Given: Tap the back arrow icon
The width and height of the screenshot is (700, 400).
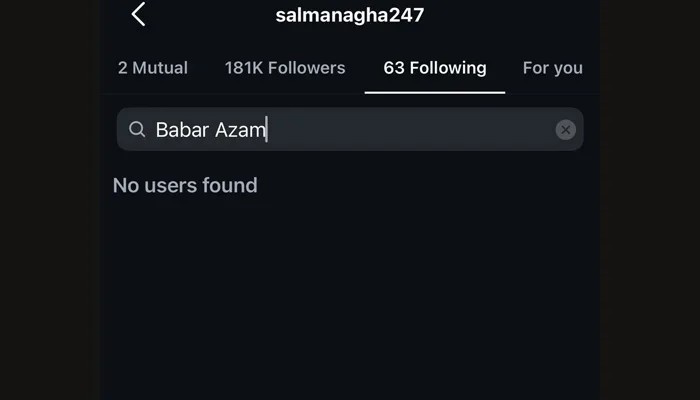Looking at the screenshot, I should click(x=138, y=14).
